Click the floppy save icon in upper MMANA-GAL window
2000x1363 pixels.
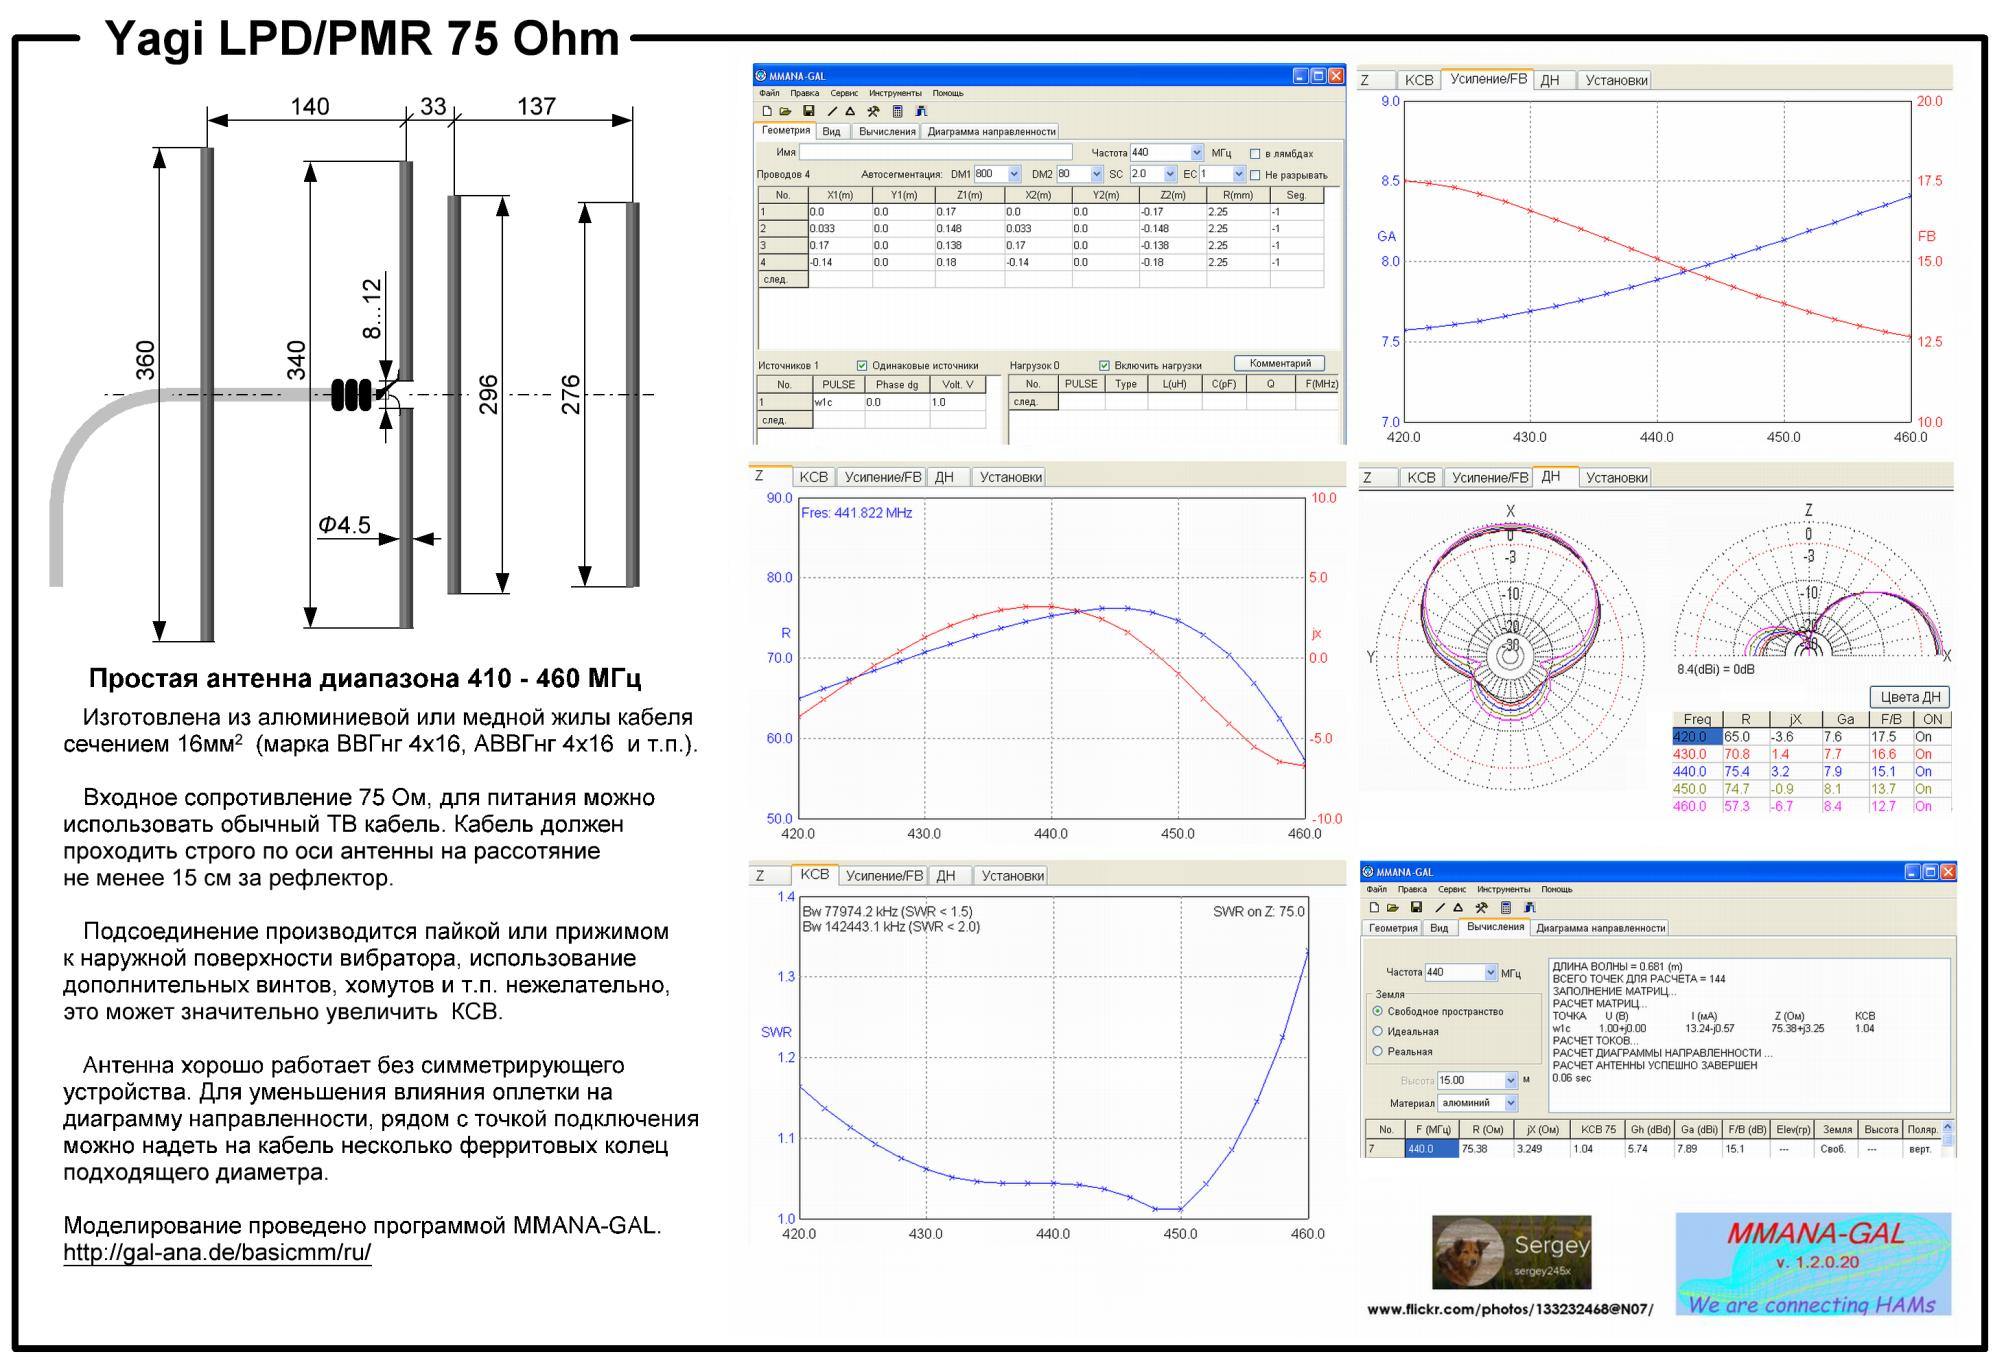click(808, 111)
